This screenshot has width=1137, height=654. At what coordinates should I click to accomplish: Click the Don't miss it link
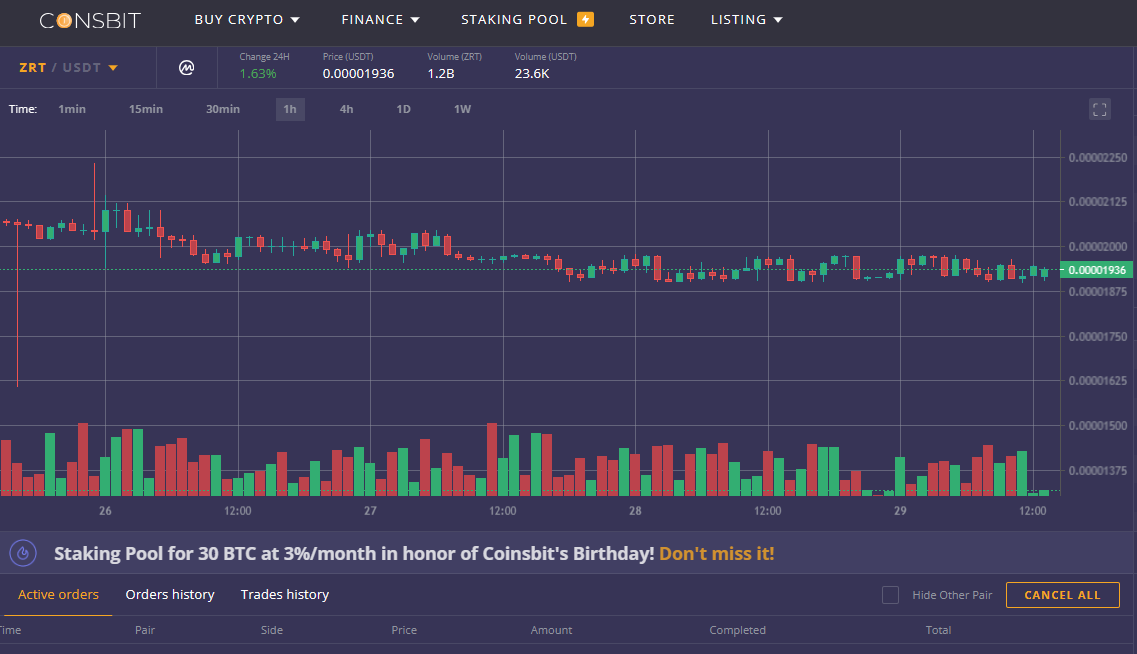pos(716,552)
